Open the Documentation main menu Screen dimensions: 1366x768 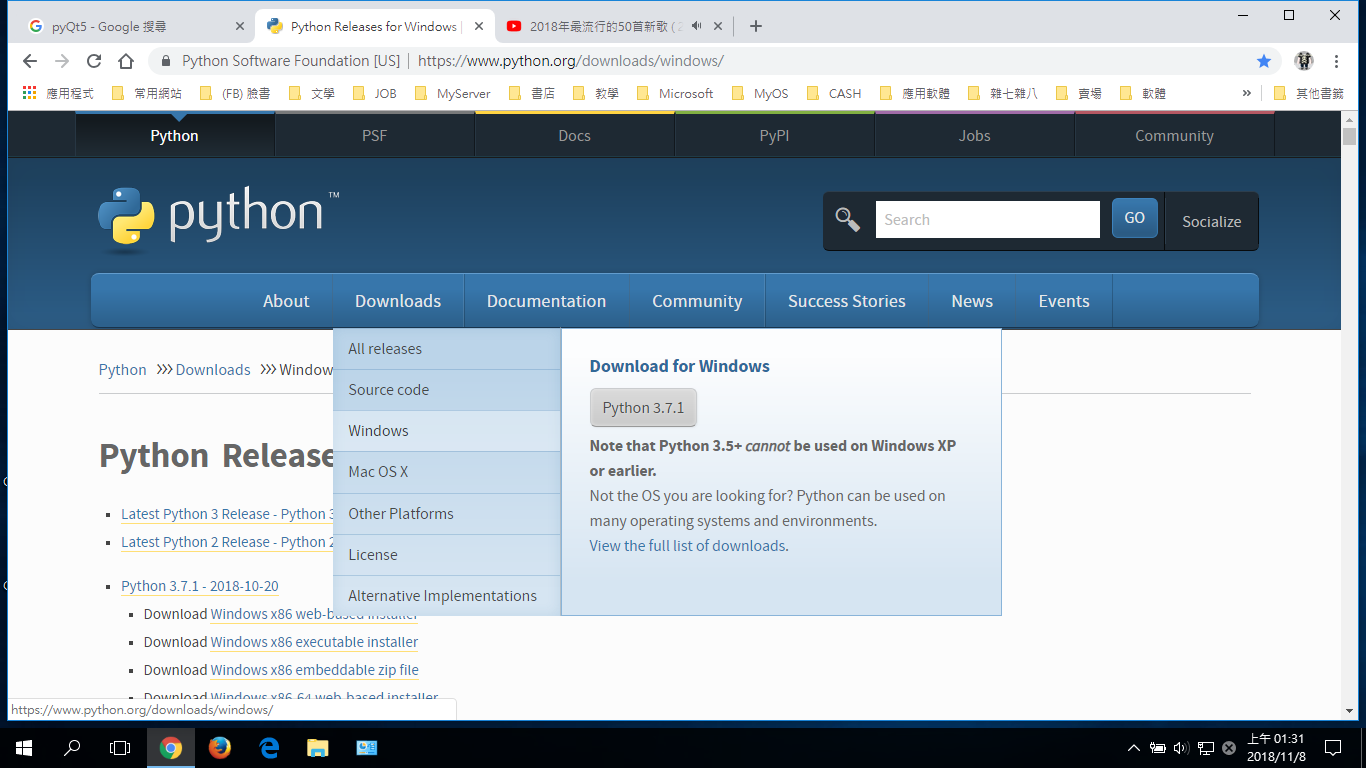(546, 301)
